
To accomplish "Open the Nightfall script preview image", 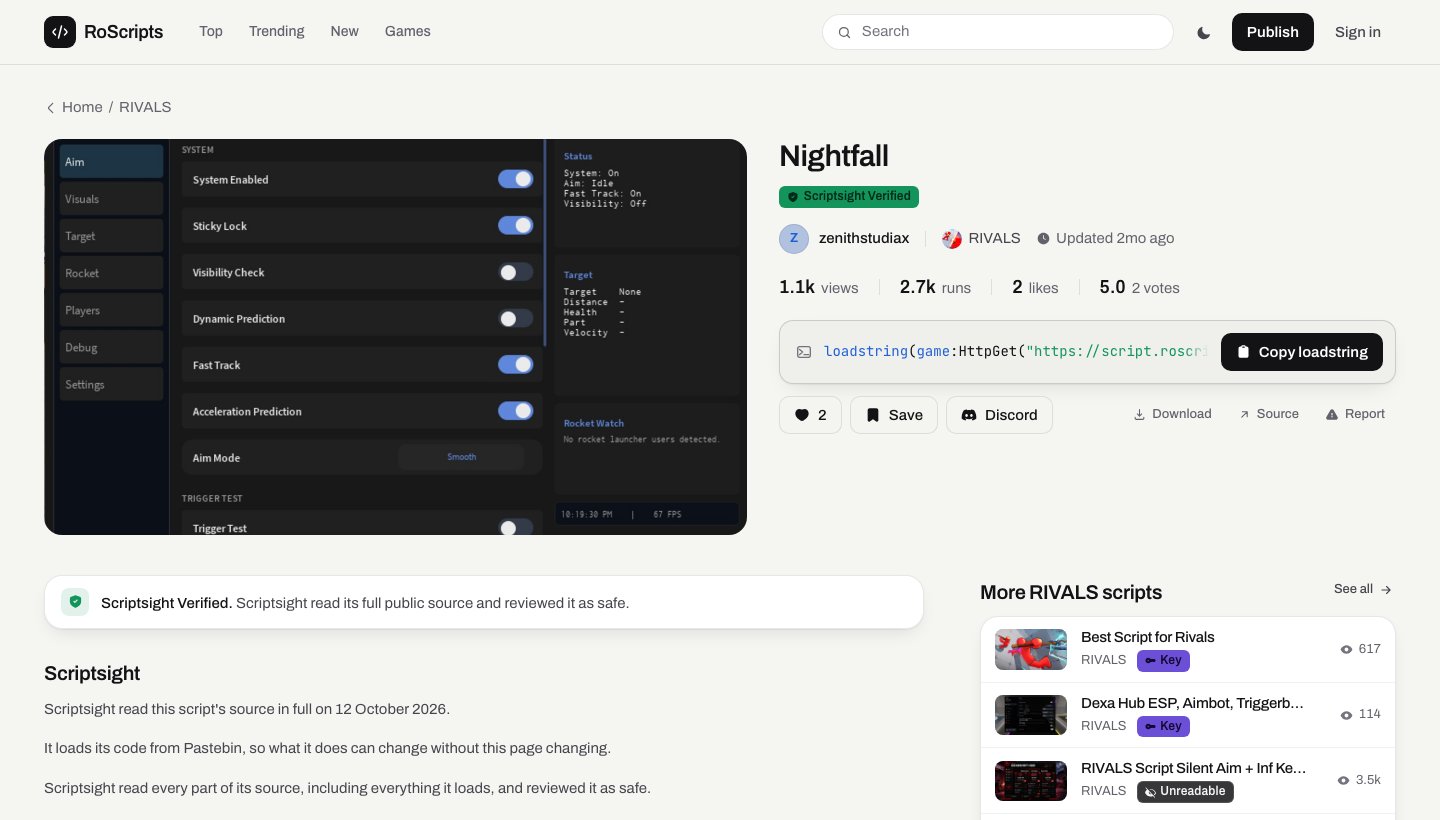I will coord(395,337).
